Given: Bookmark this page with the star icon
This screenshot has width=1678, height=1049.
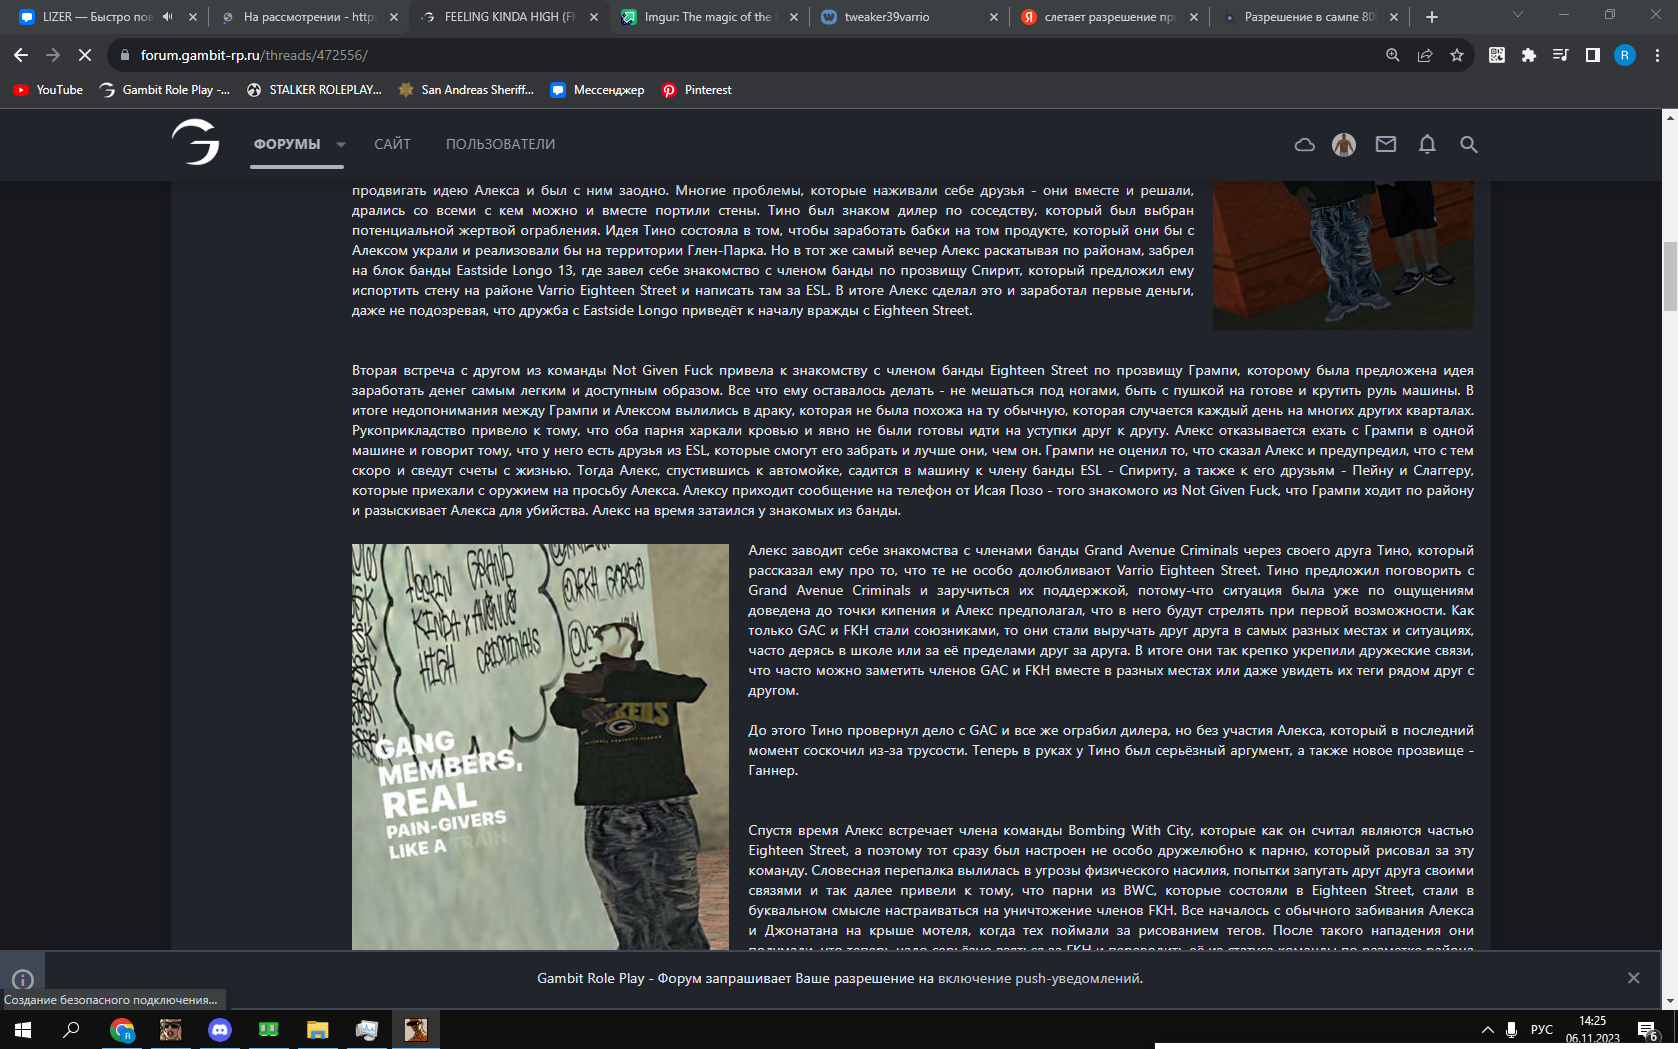Looking at the screenshot, I should 1457,55.
